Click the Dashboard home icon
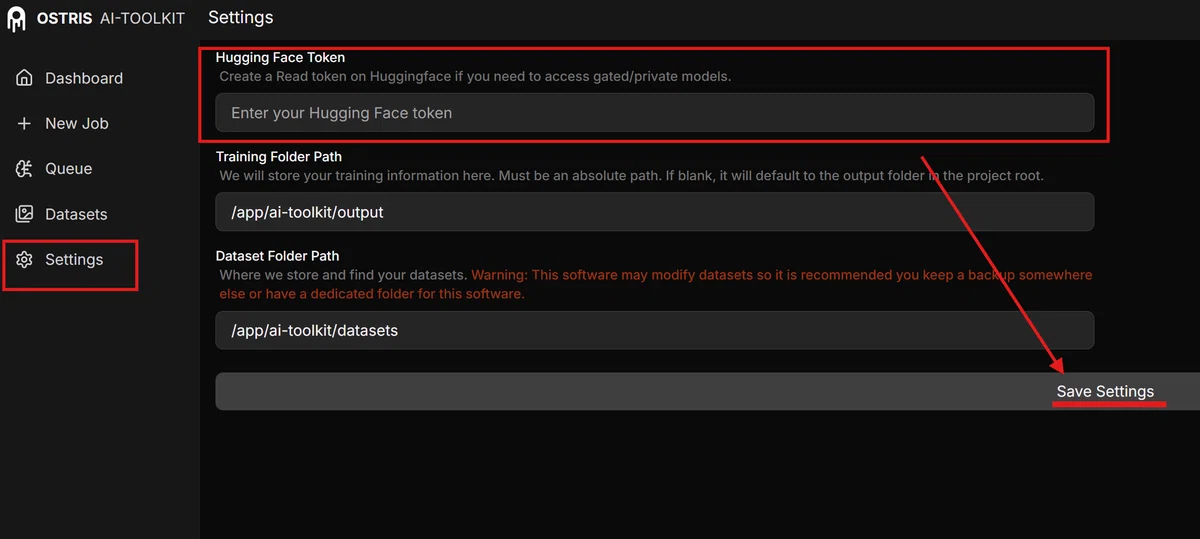This screenshot has width=1200, height=539. click(25, 78)
